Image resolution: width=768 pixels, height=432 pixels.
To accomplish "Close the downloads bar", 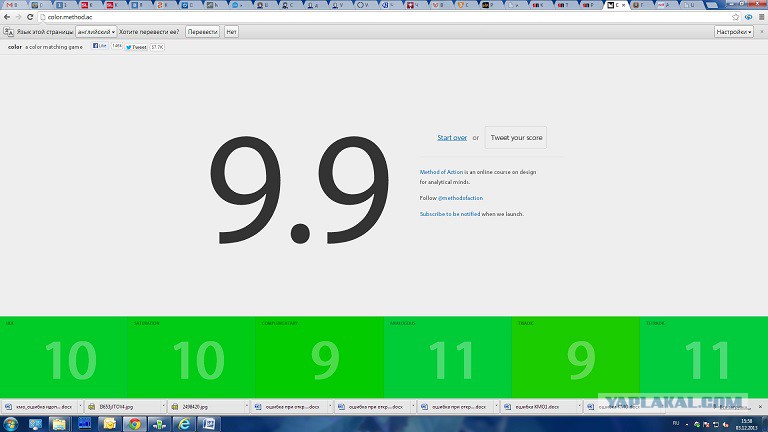I will (x=761, y=407).
